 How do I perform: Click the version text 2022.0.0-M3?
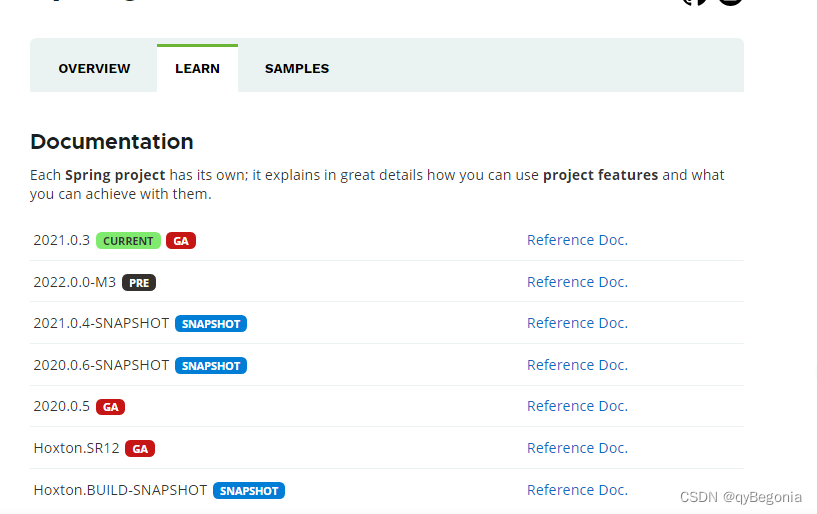coord(75,282)
